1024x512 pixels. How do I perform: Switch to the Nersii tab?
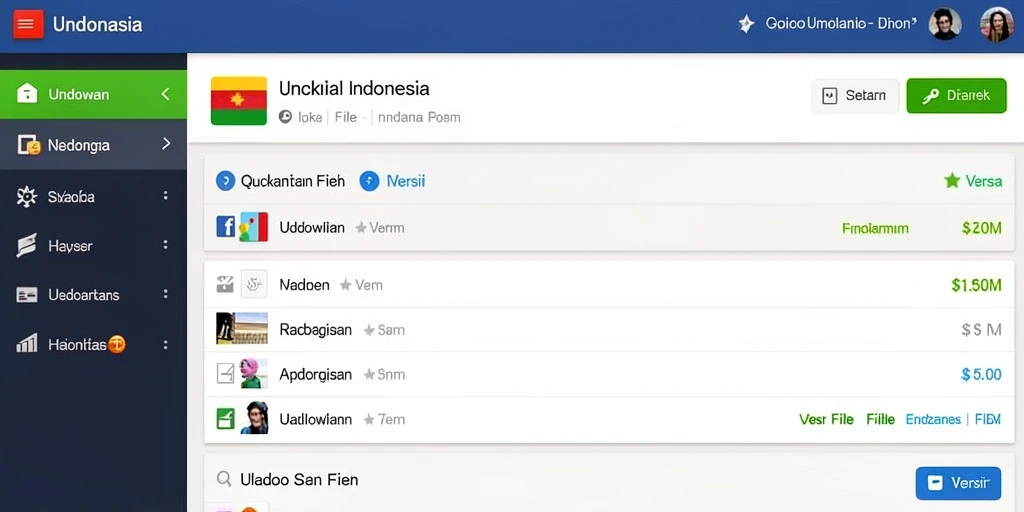click(x=406, y=181)
